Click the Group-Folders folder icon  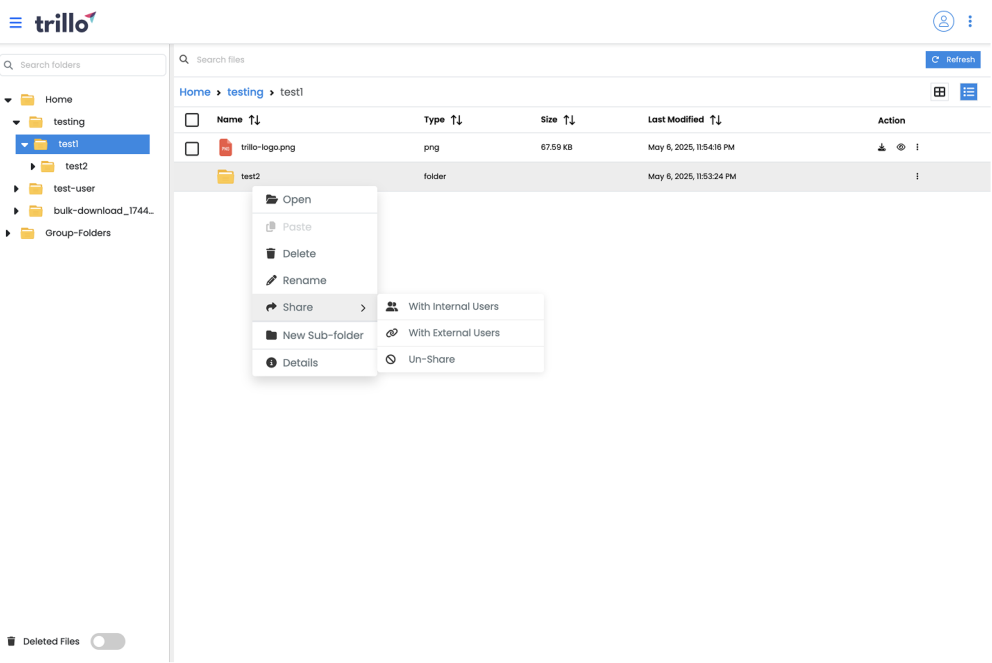pyautogui.click(x=27, y=233)
